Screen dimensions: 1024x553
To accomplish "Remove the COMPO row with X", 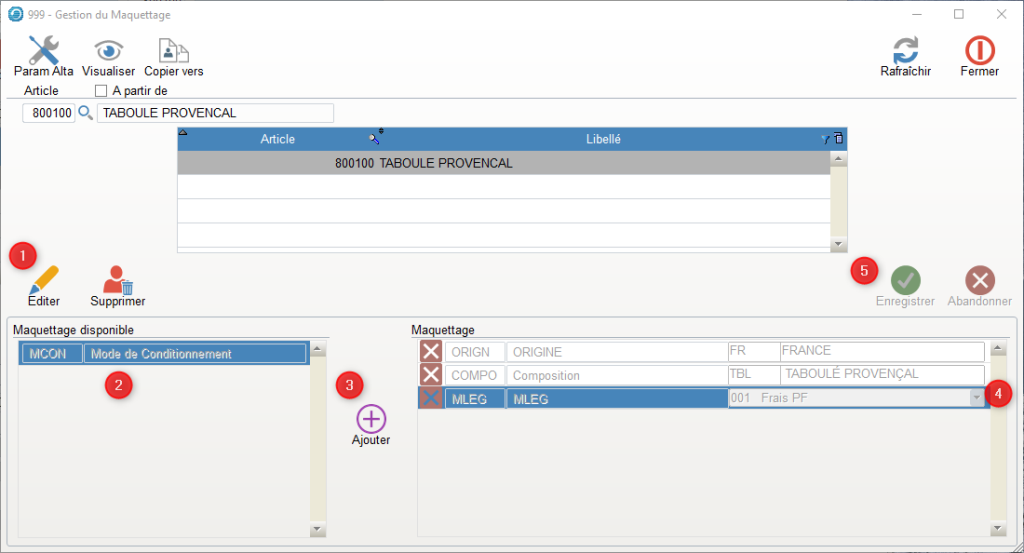I will click(x=430, y=375).
